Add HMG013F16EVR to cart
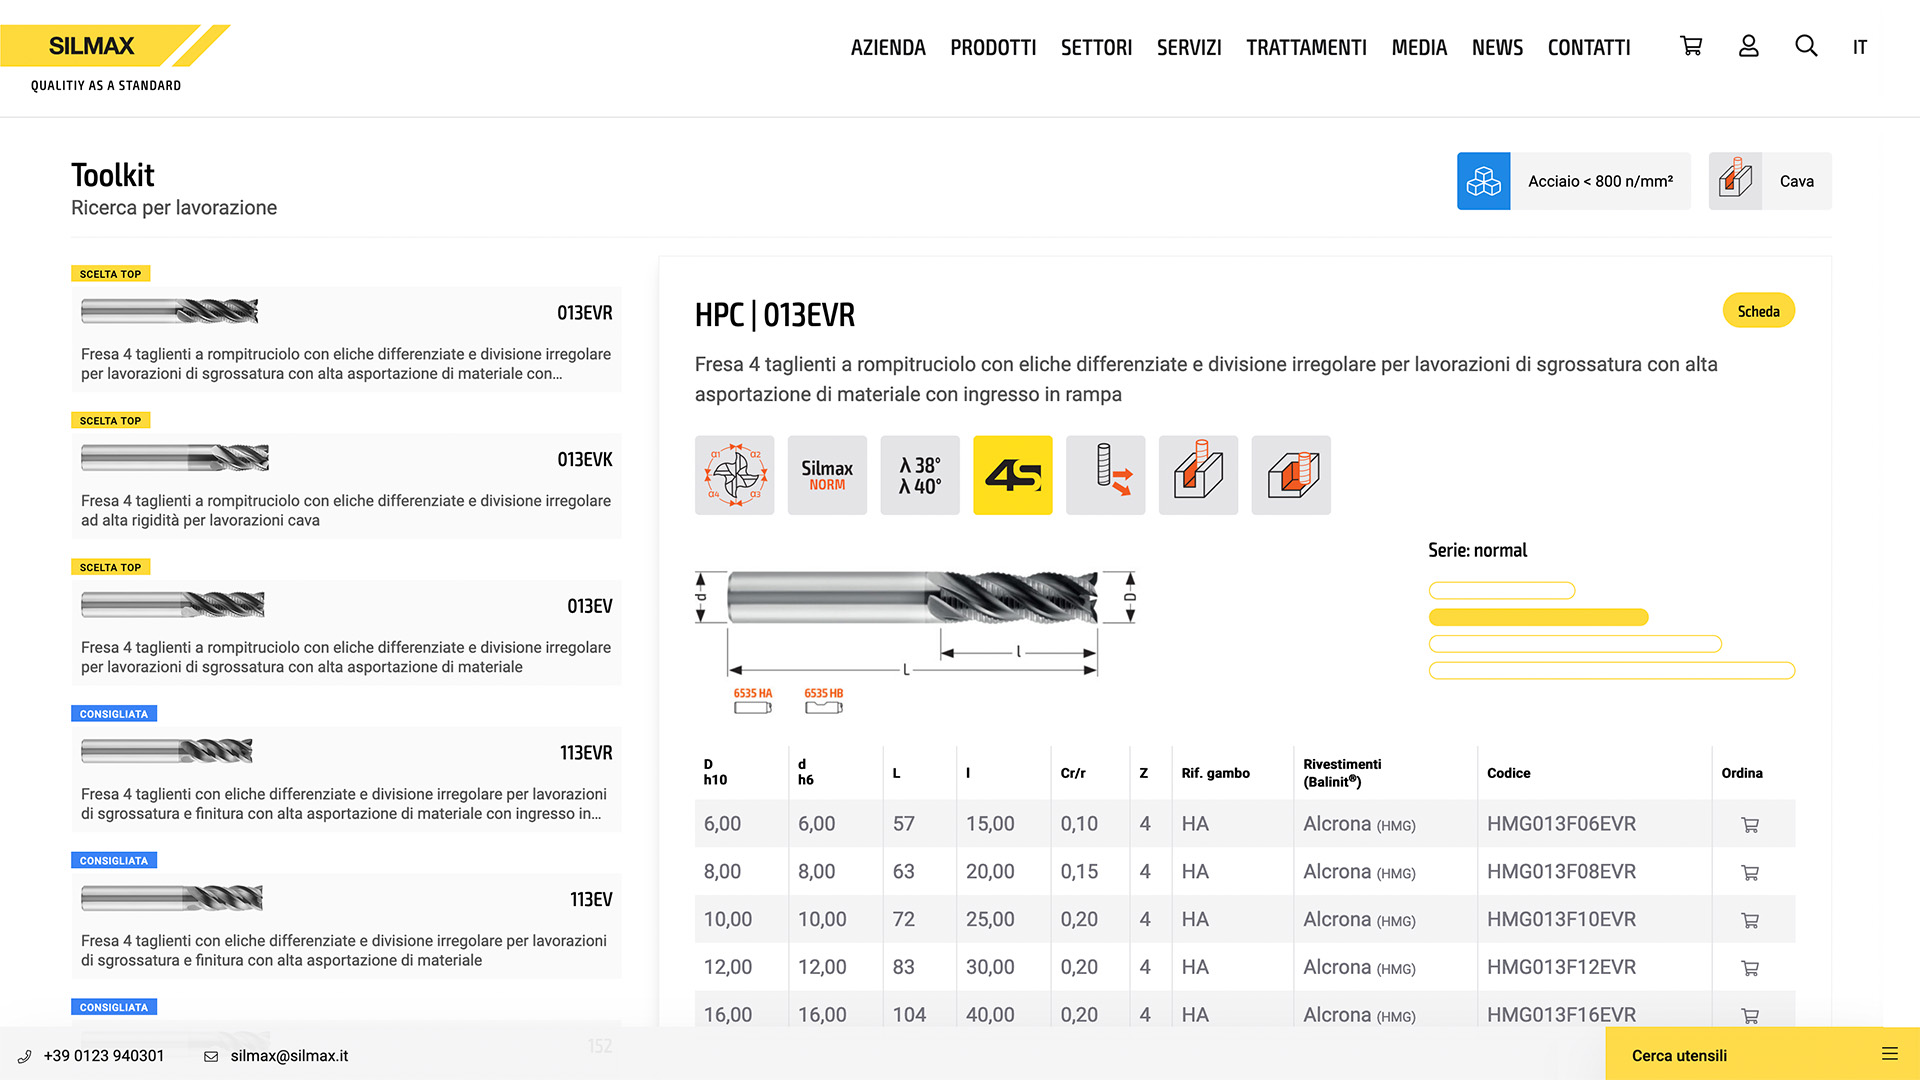Screen dimensions: 1920x1080 1750,1015
